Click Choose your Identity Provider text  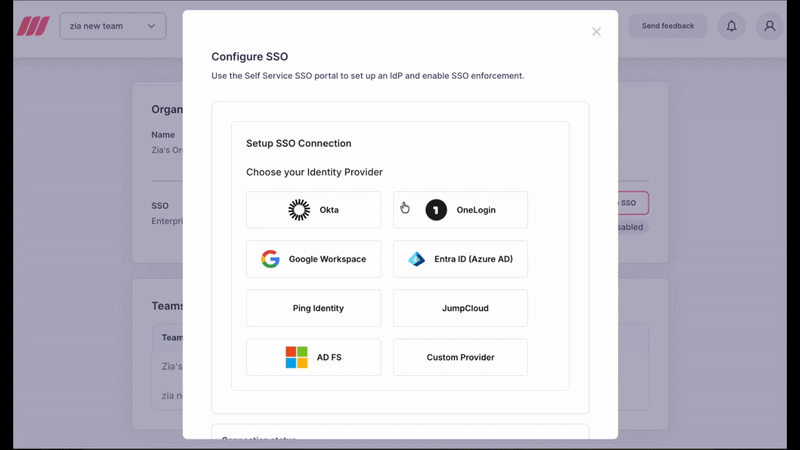point(314,172)
